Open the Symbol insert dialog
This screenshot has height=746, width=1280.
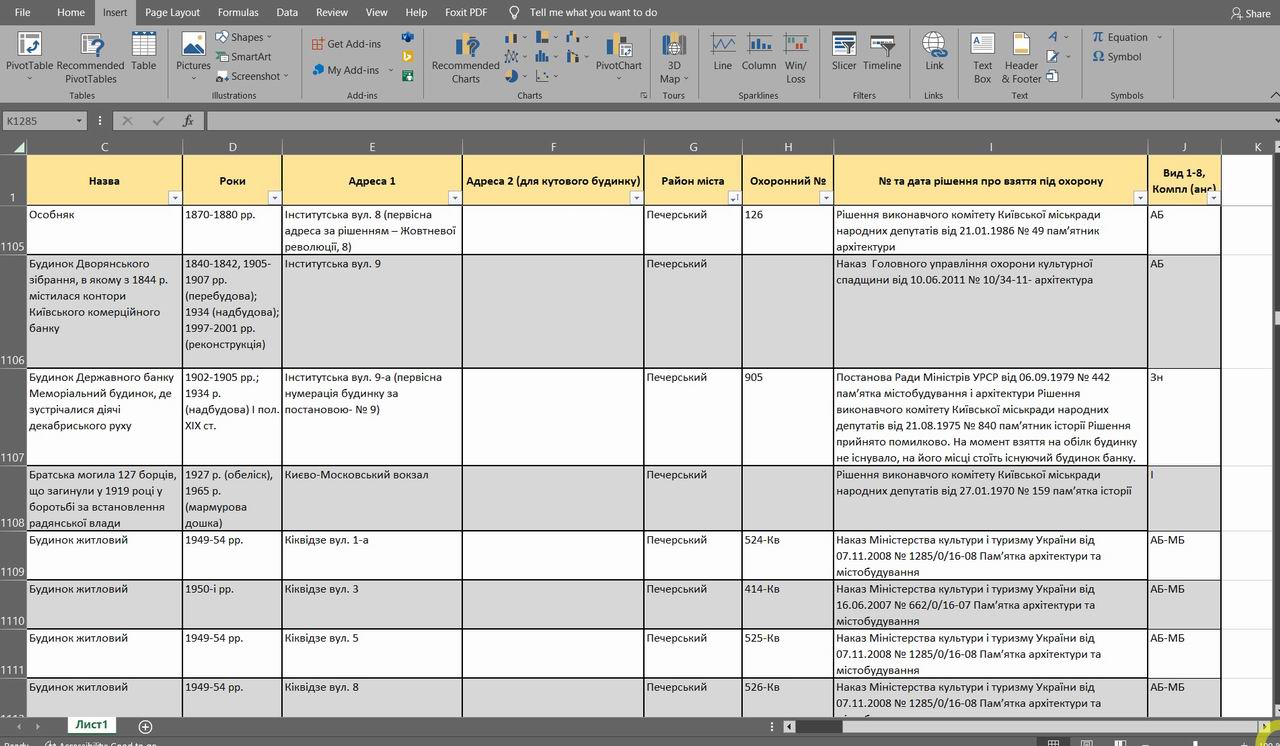(1117, 57)
